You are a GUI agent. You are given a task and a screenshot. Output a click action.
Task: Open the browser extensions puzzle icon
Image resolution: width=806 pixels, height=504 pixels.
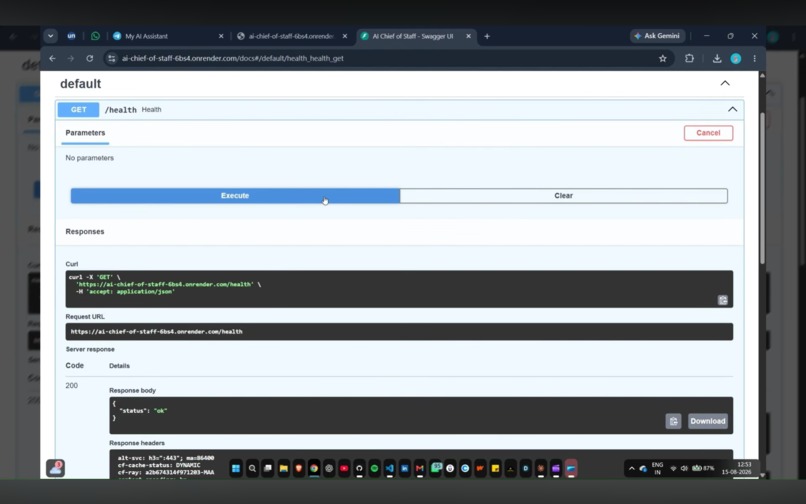[x=689, y=59]
